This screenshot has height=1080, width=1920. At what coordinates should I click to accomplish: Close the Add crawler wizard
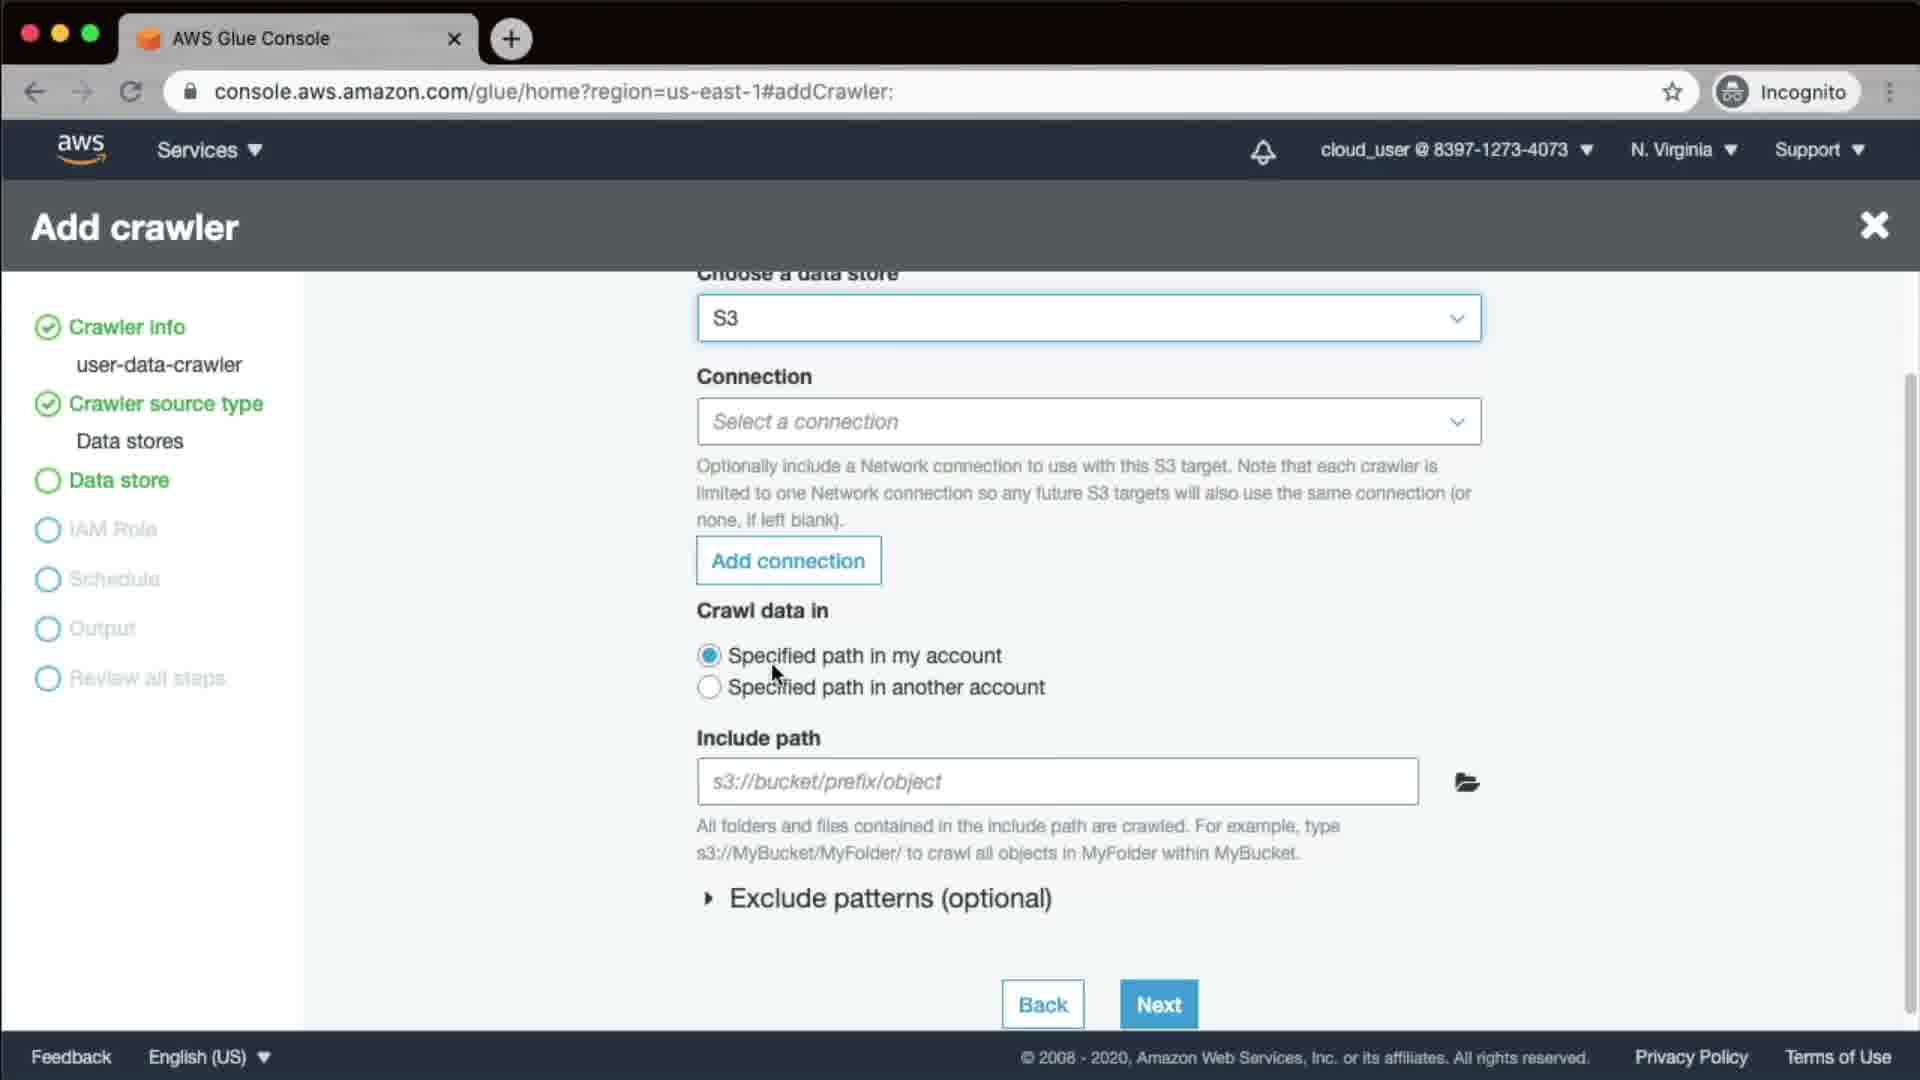coord(1874,226)
